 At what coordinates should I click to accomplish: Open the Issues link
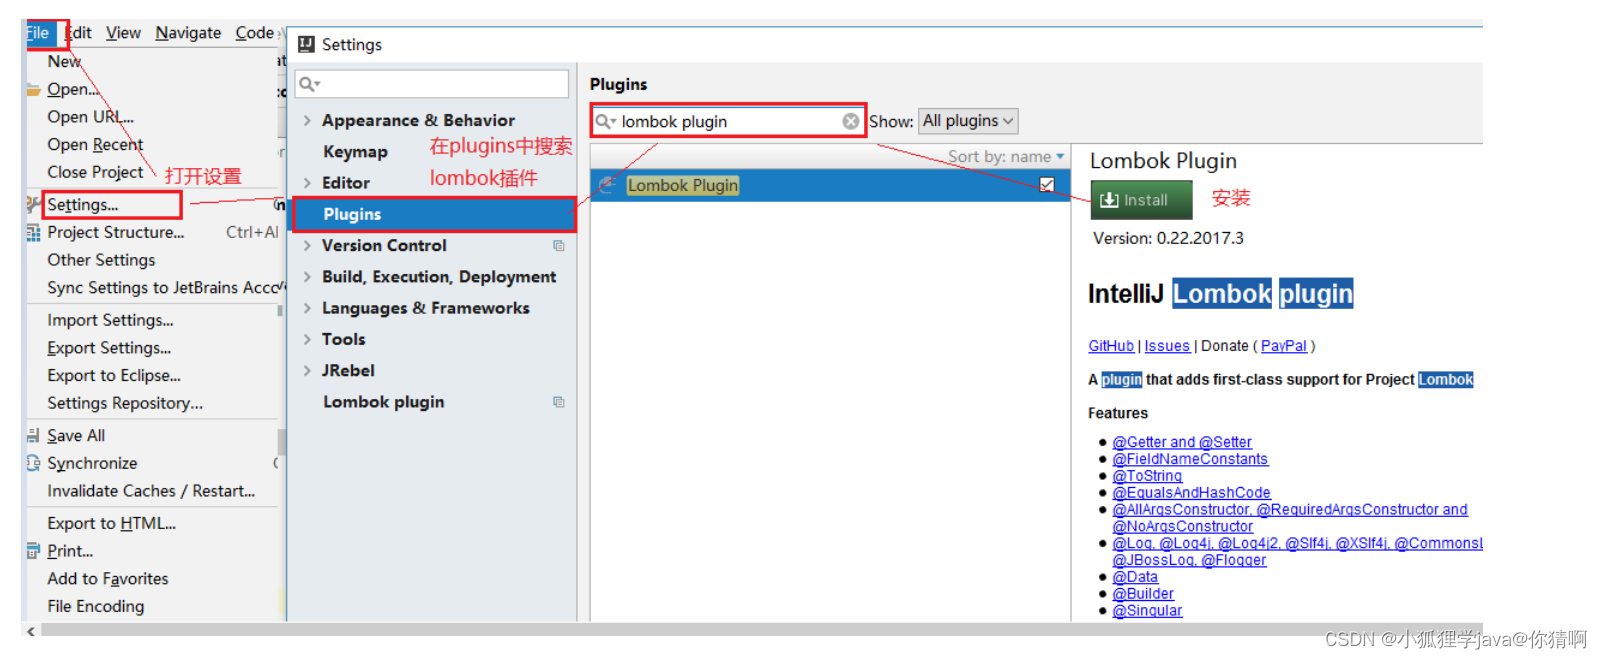pos(1167,346)
